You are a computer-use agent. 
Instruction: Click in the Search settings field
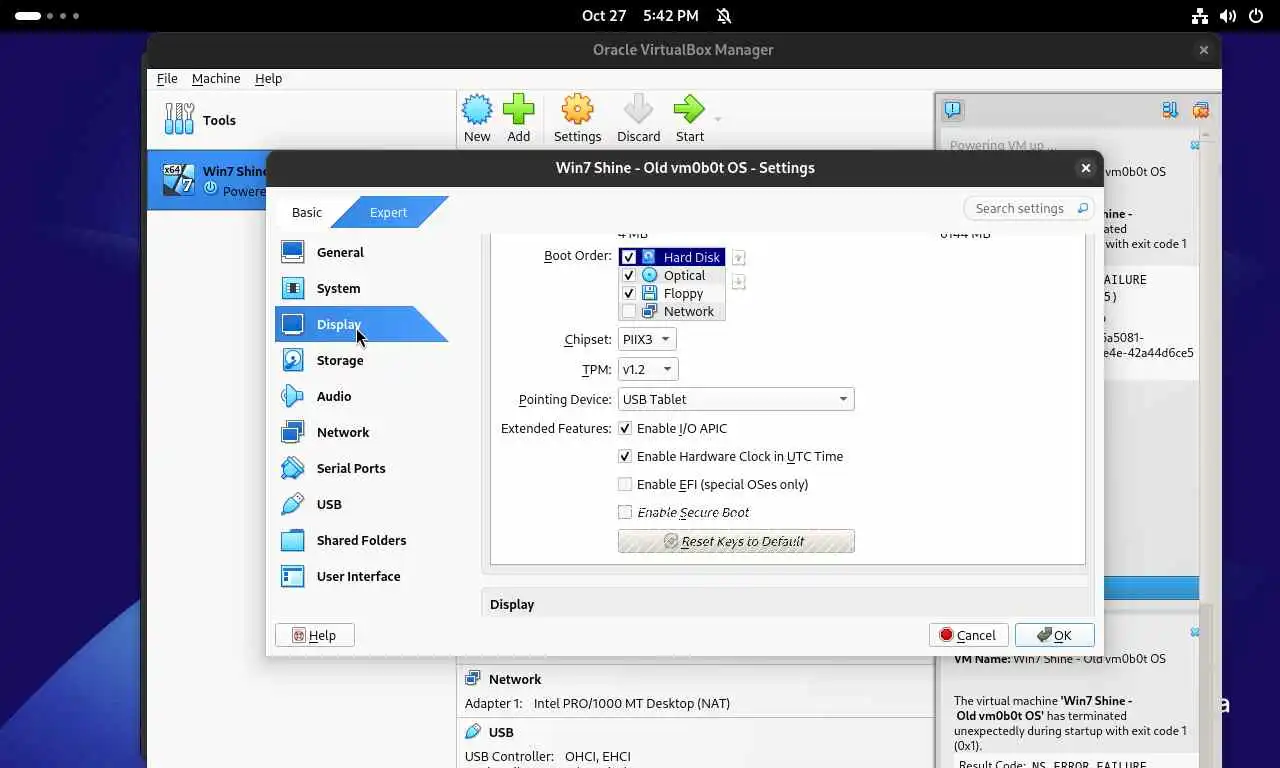point(1028,208)
